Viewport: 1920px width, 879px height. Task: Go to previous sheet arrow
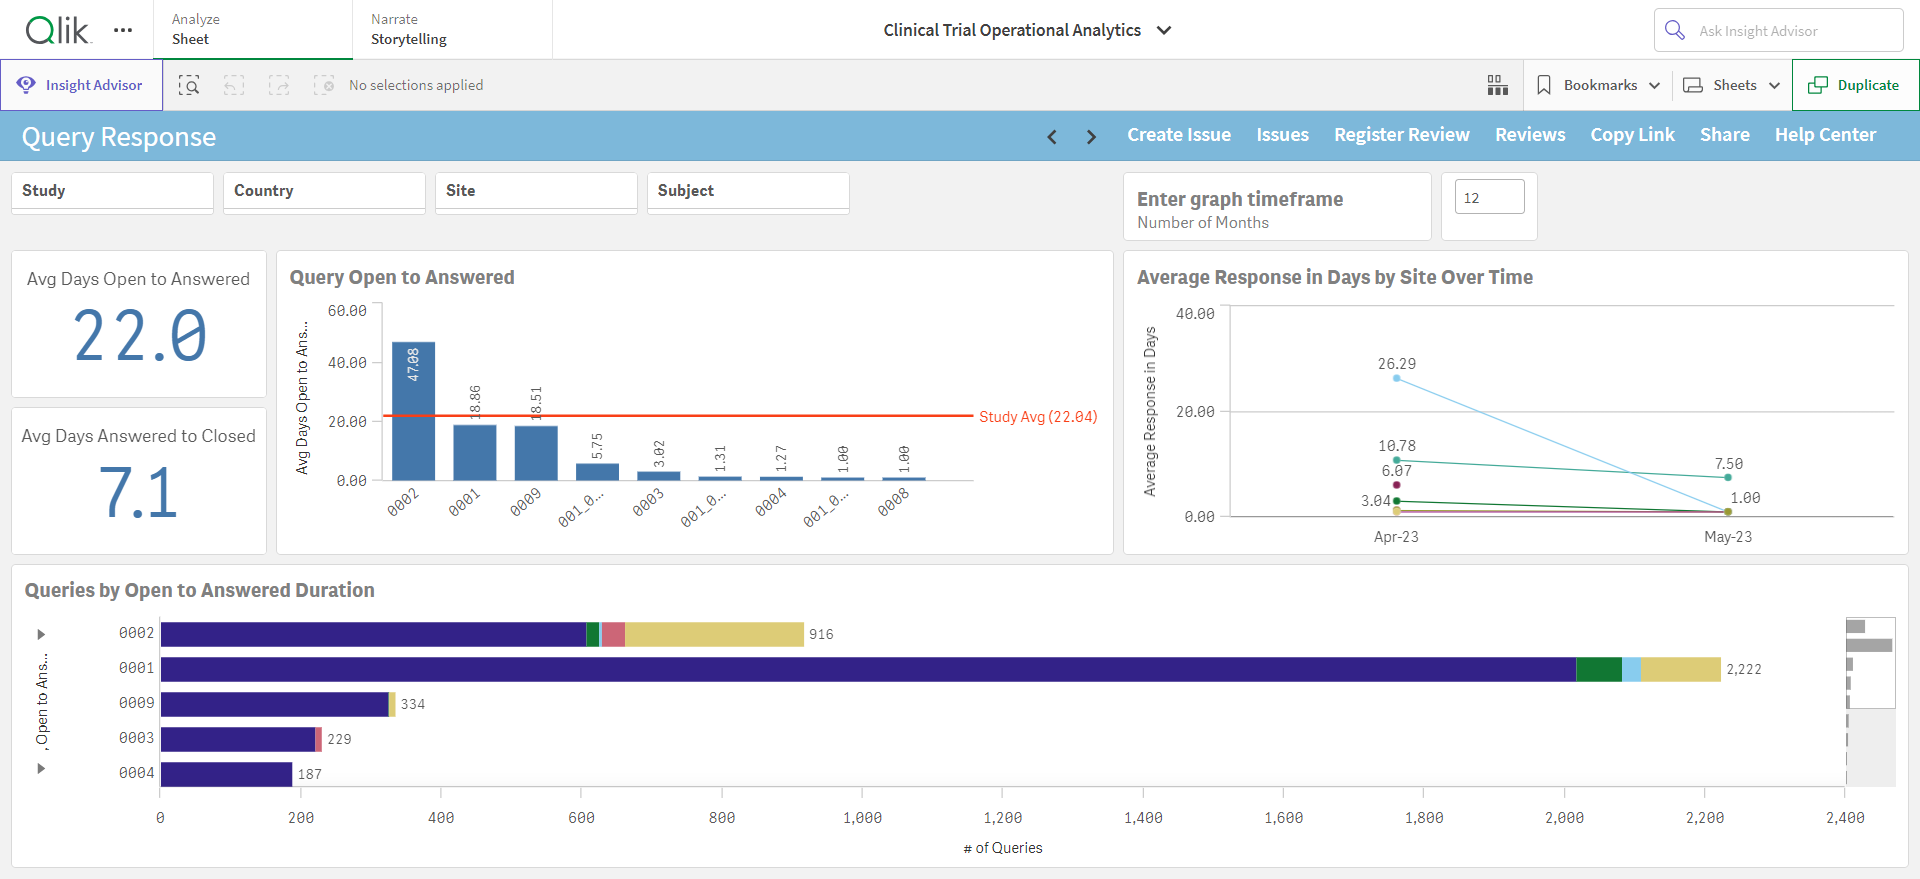(x=1052, y=137)
